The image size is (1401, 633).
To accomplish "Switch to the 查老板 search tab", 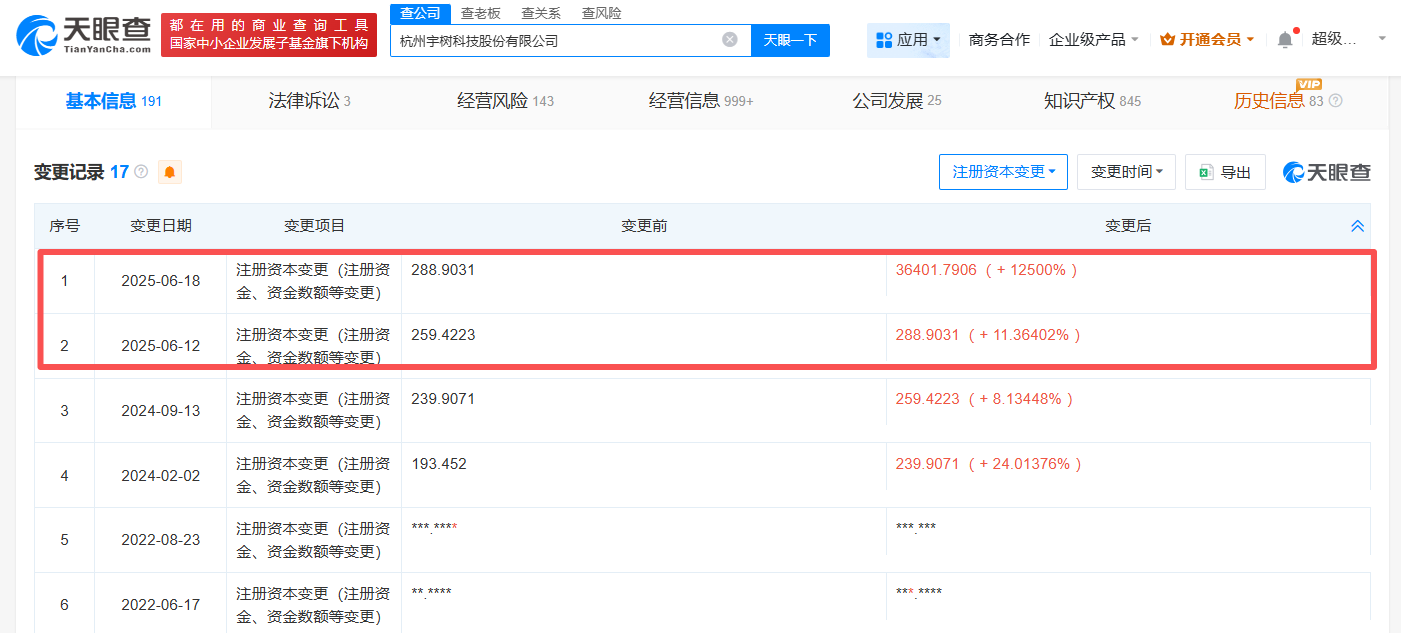I will [480, 13].
